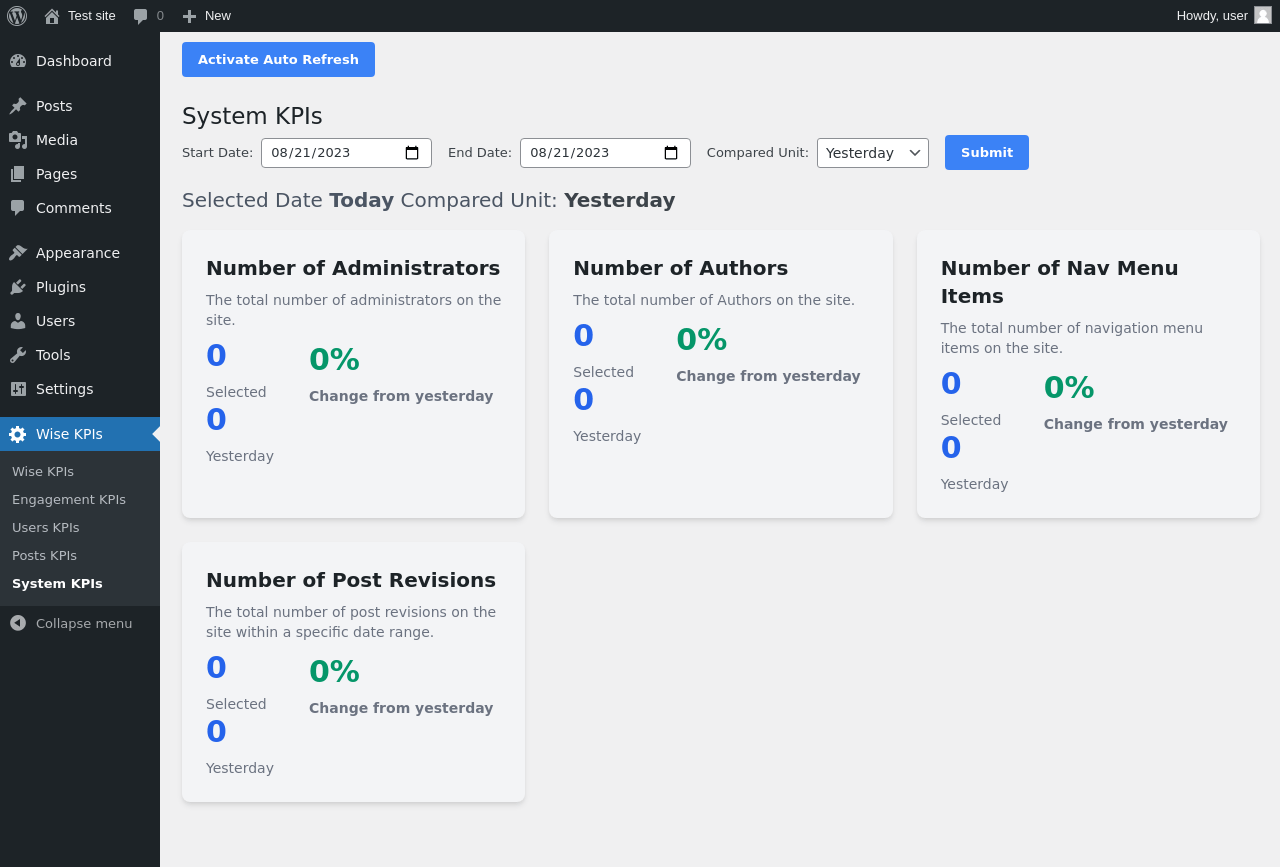Click Number of Authors heading

680,268
